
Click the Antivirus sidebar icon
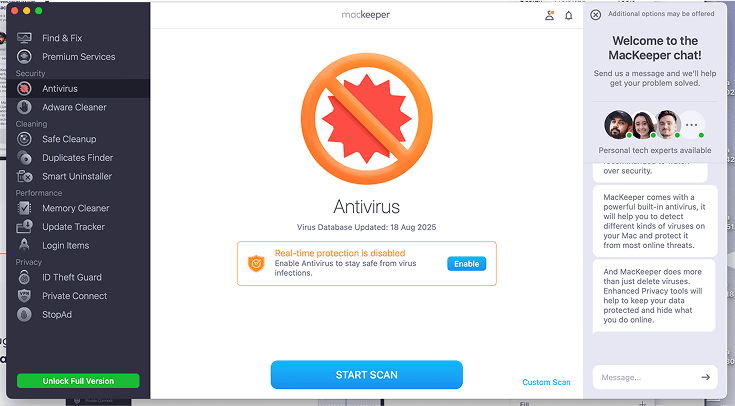pos(24,89)
